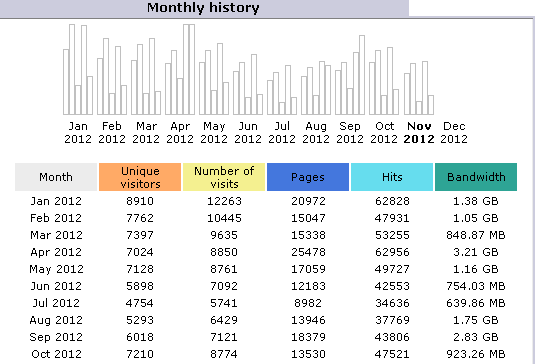This screenshot has width=536, height=364.
Task: Select the bold Nov 2012 chart label
Action: point(419,133)
